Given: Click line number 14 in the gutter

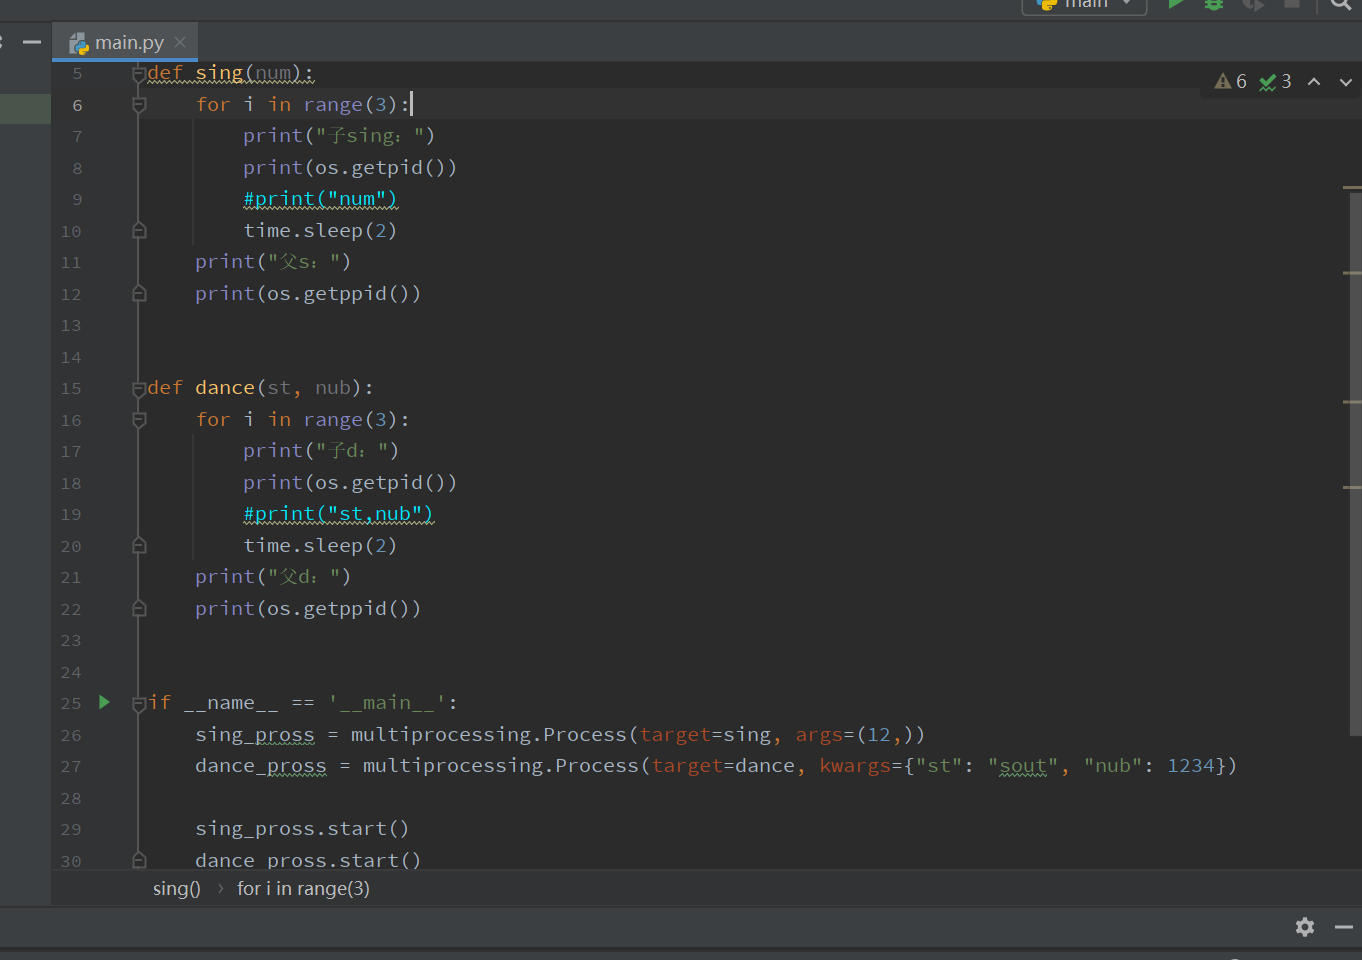Looking at the screenshot, I should [x=71, y=357].
